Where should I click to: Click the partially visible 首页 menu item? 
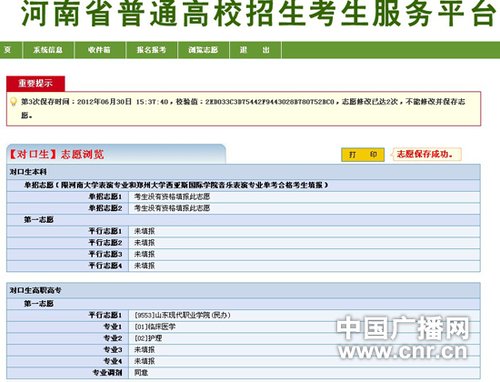[10, 50]
